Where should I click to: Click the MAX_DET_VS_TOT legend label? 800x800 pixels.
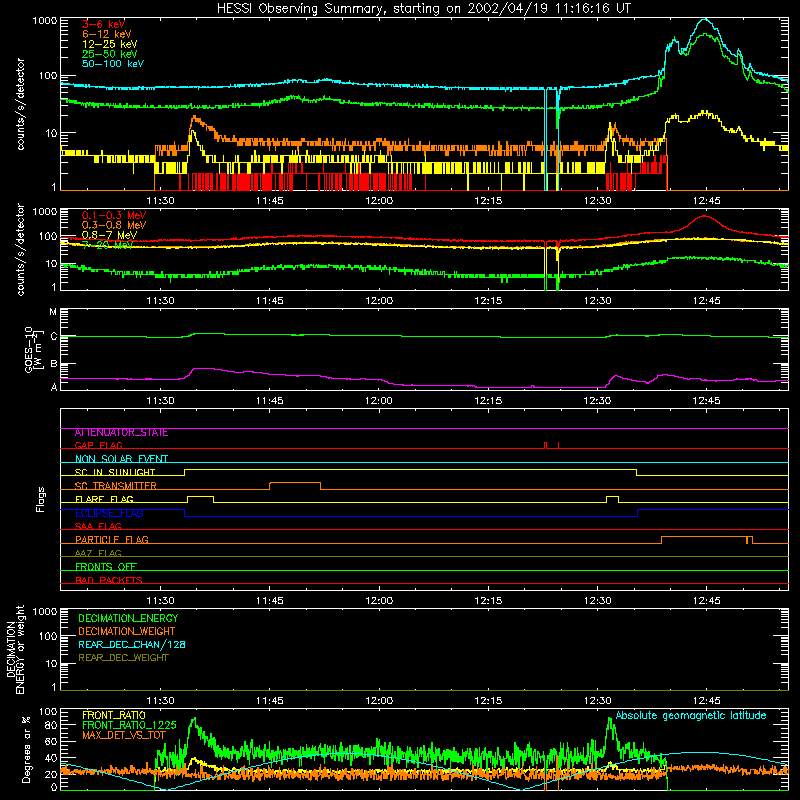(124, 735)
